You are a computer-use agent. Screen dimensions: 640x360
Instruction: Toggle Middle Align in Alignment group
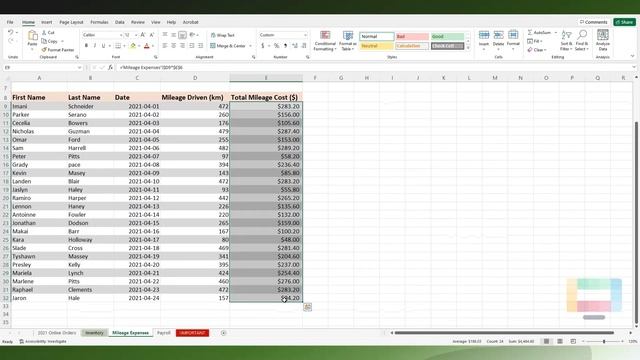[x=173, y=35]
